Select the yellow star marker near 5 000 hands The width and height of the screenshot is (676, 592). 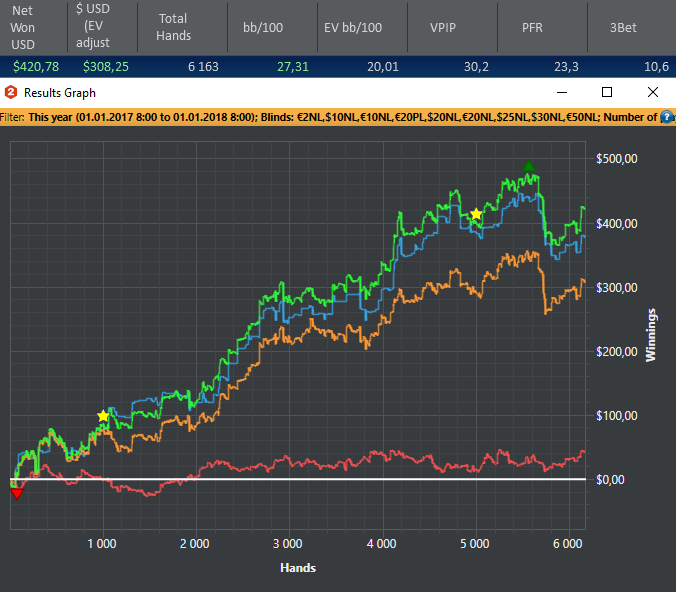(476, 214)
